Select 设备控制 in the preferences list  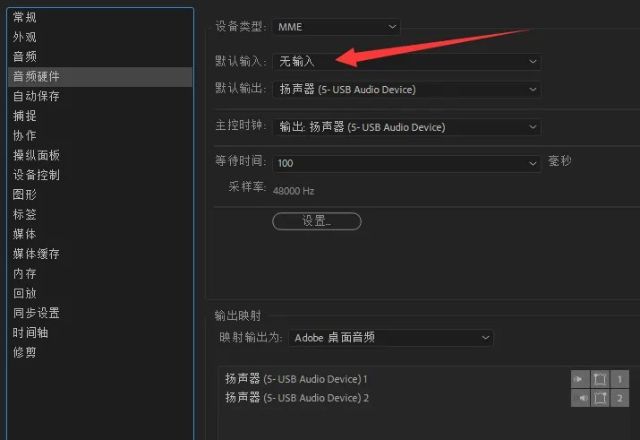coord(100,175)
